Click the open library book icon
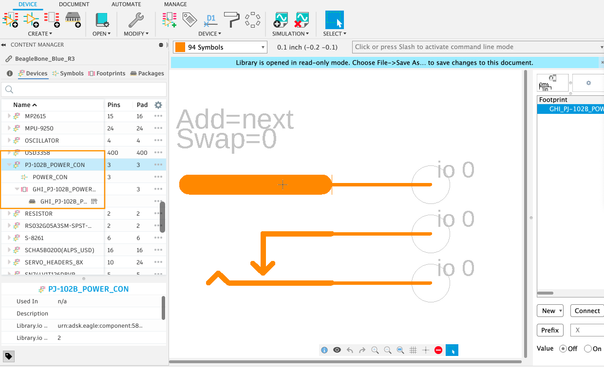Viewport: 604px width, 367px height. (102, 20)
